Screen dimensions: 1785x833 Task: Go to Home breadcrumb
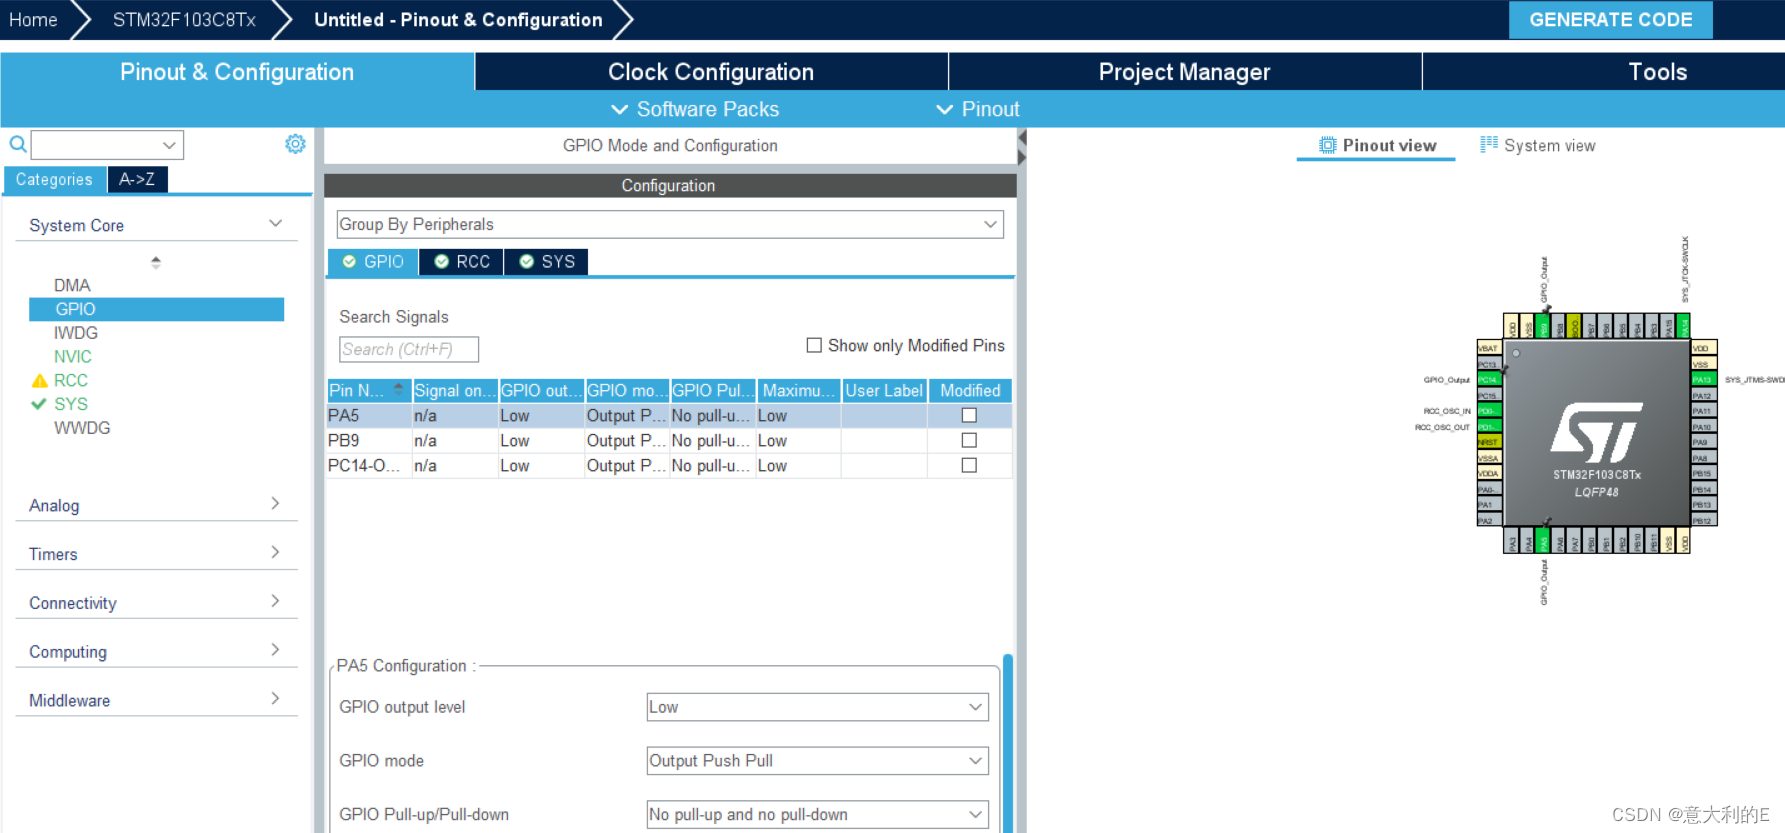33,20
